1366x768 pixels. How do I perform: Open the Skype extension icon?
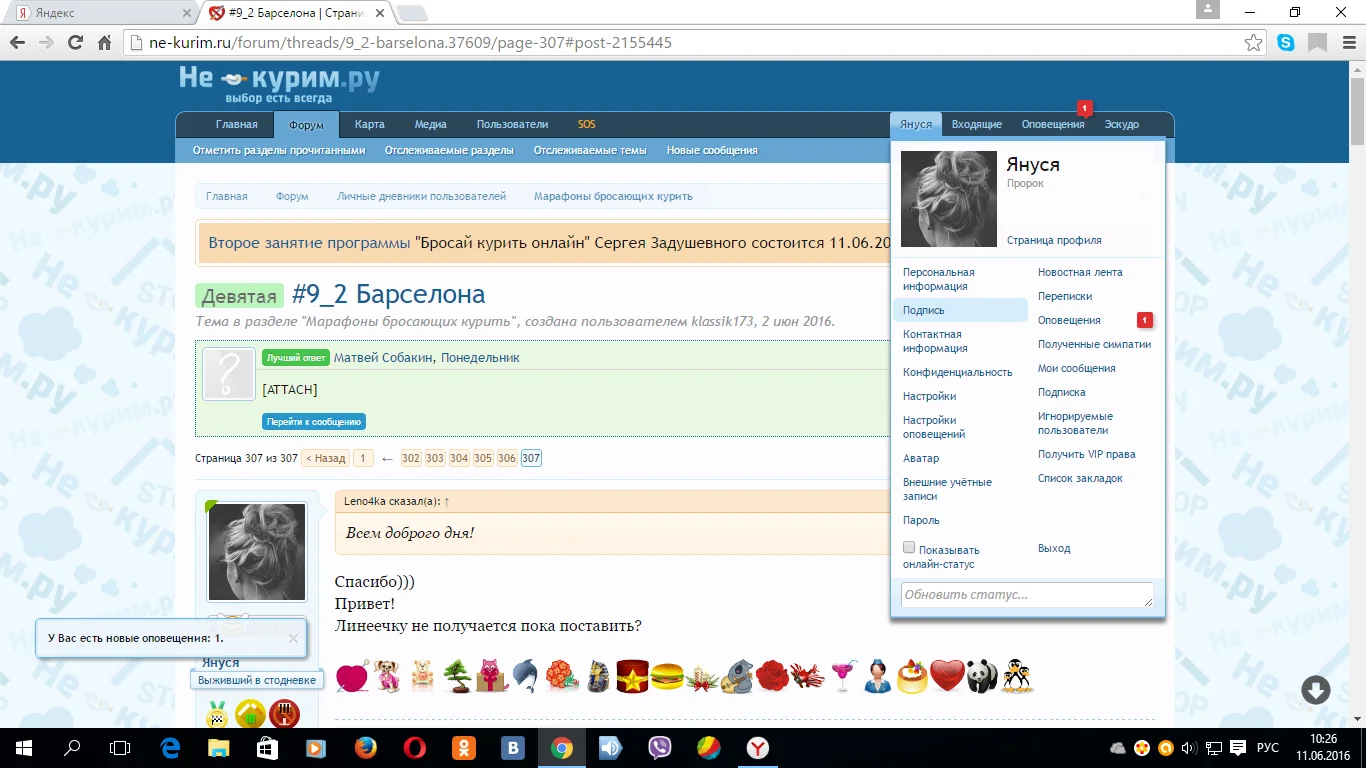coord(1286,43)
